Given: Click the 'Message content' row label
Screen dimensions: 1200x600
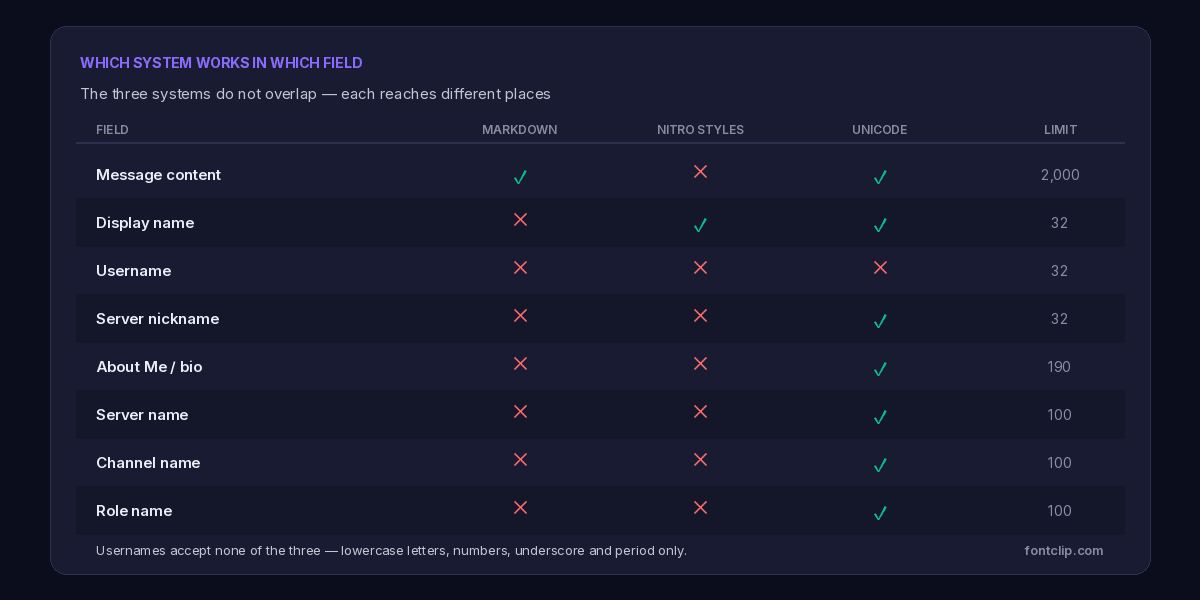Looking at the screenshot, I should click(x=158, y=175).
